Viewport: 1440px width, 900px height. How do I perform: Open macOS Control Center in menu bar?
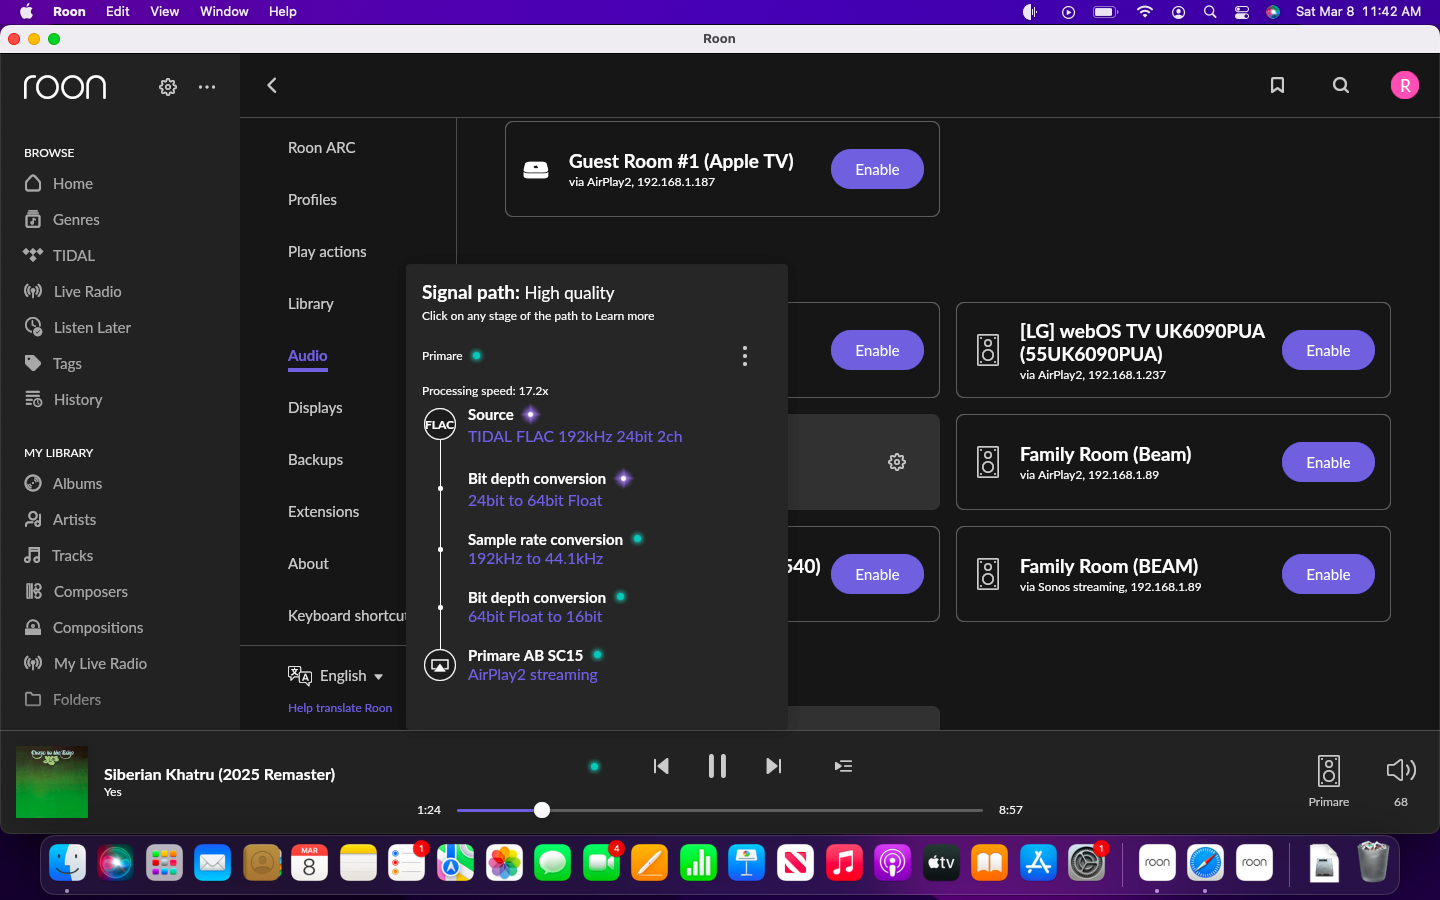click(x=1242, y=12)
